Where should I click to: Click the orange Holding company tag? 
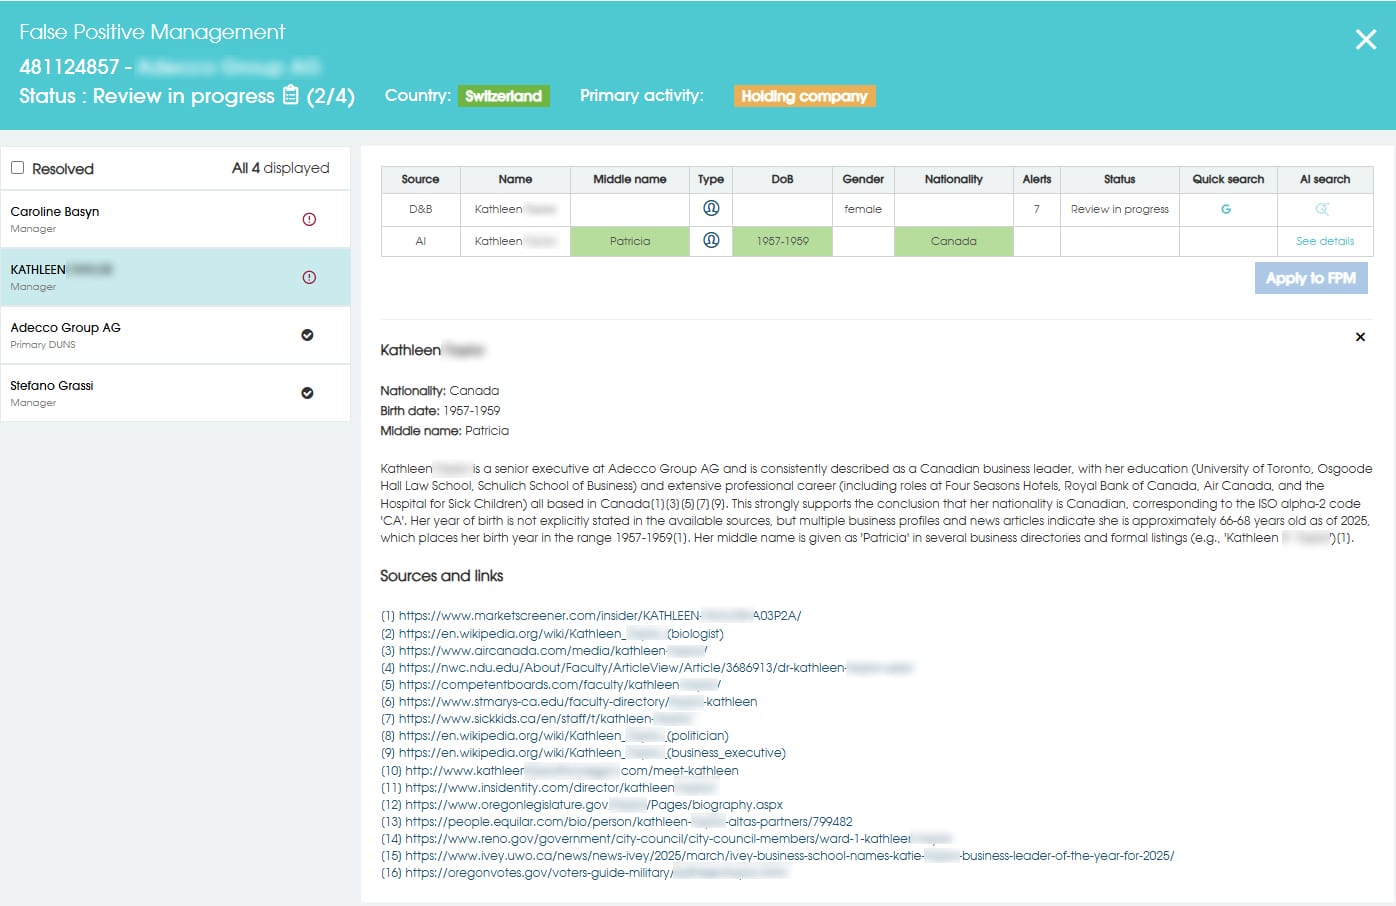point(804,96)
